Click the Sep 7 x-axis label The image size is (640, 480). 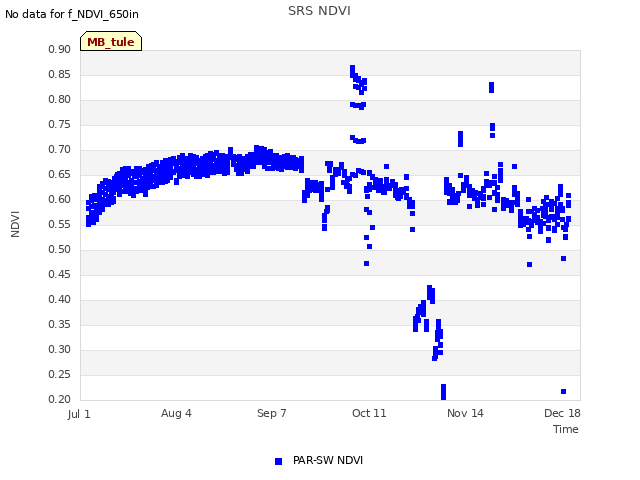click(271, 413)
